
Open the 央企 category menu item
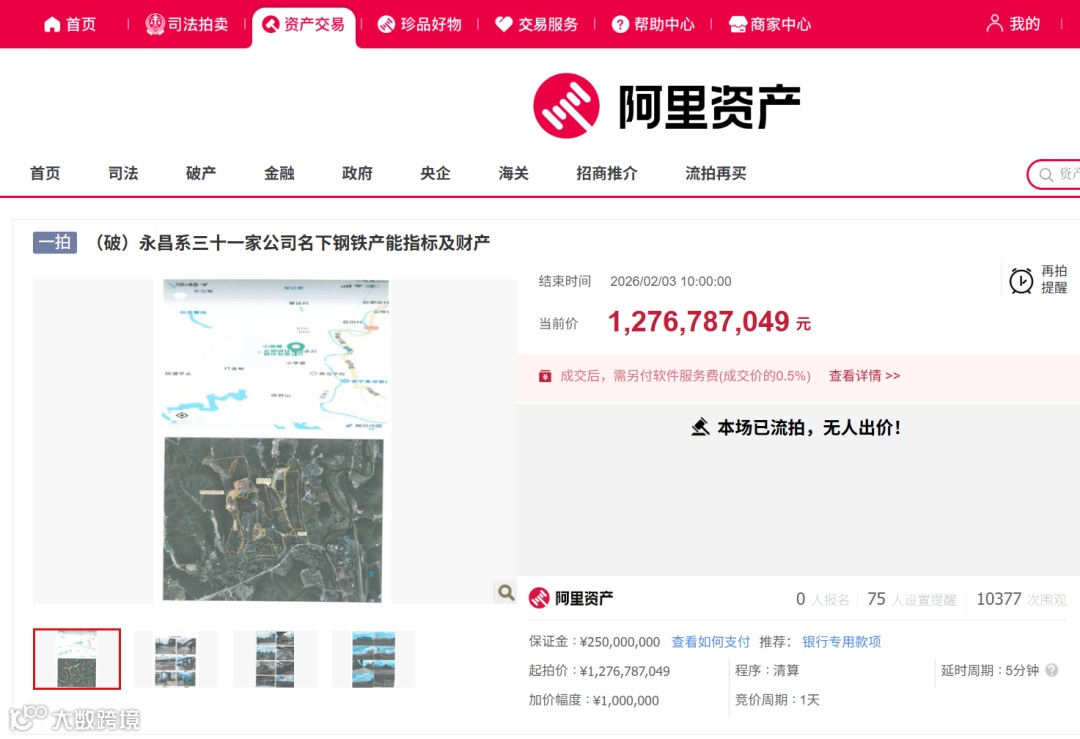tap(435, 174)
